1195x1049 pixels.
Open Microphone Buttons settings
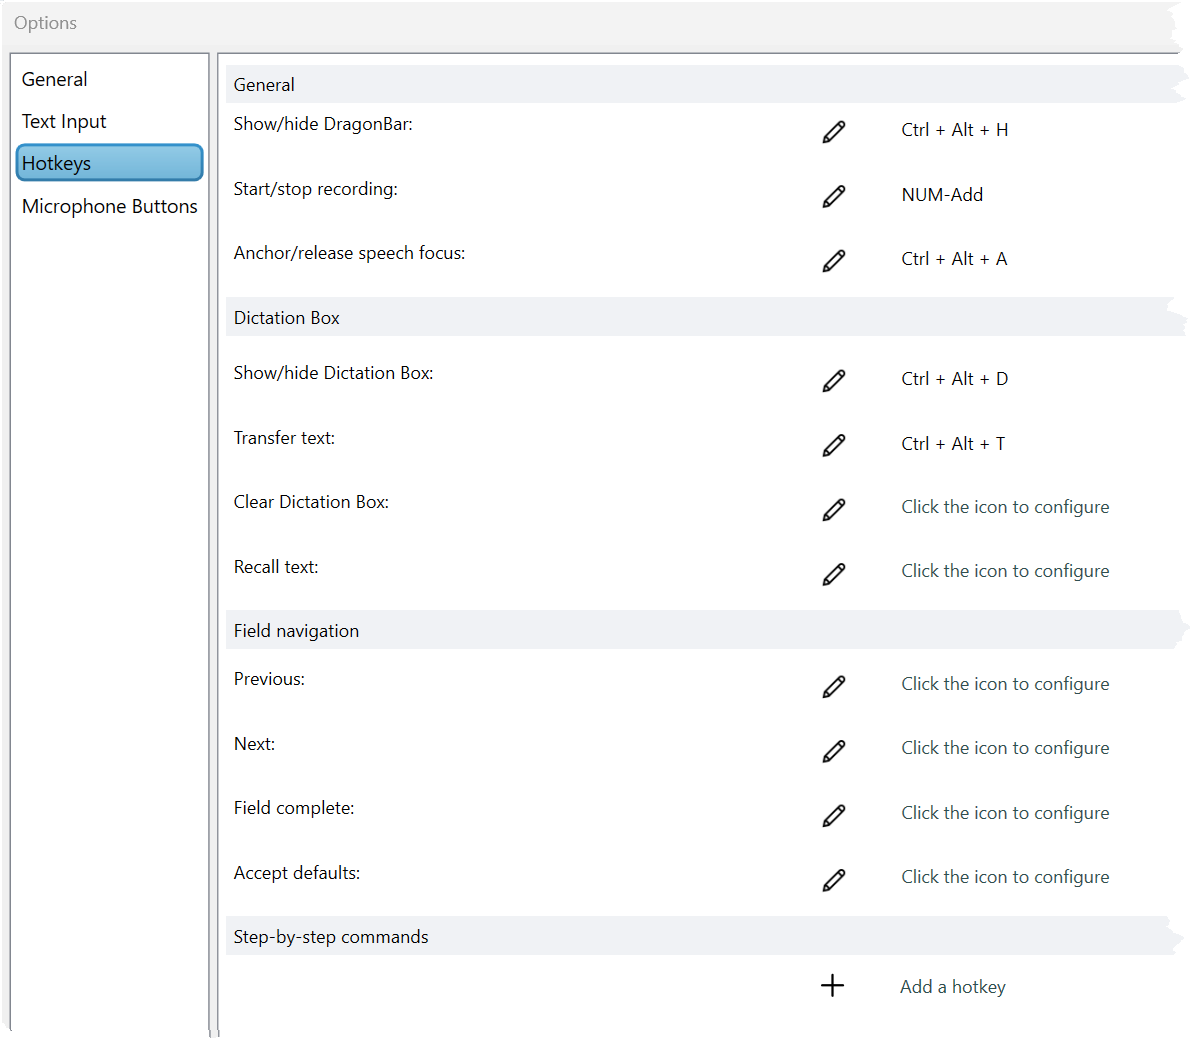pyautogui.click(x=110, y=207)
